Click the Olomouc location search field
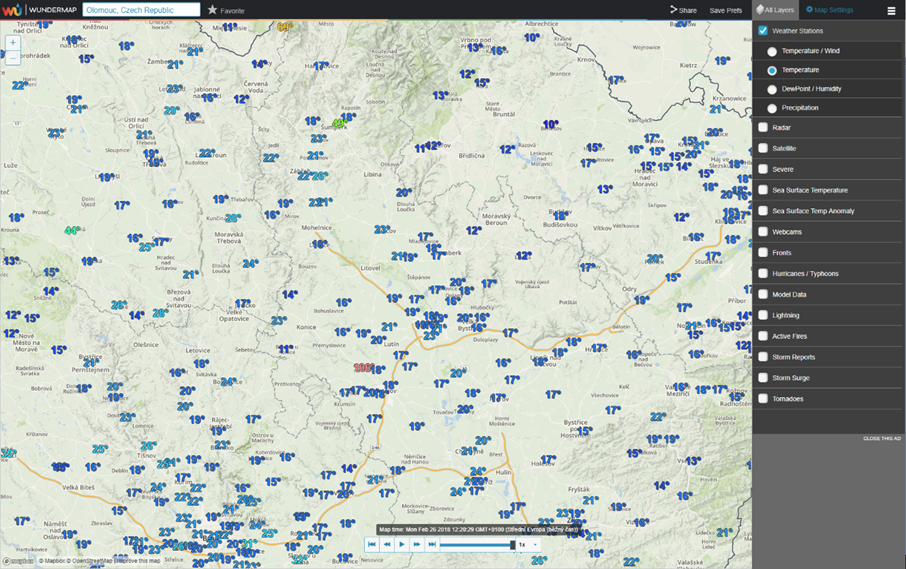 [x=141, y=10]
